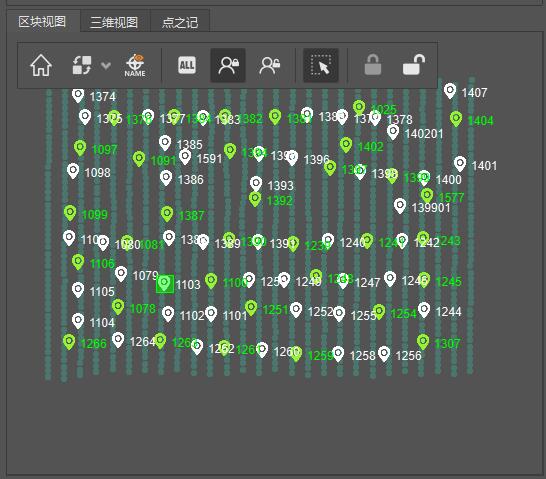Select the green marker pin 1387
Viewport: 546px width, 479px height.
click(167, 214)
